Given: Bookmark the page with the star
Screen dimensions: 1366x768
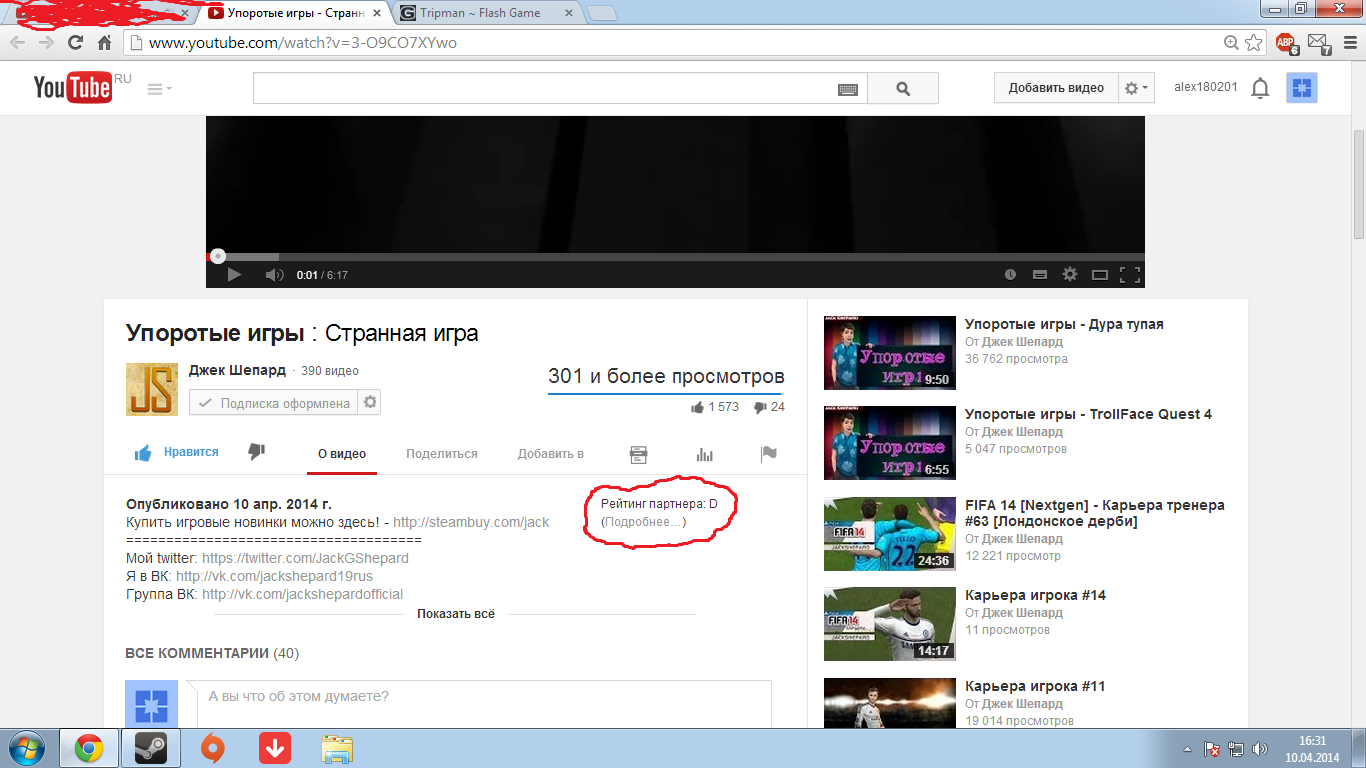Looking at the screenshot, I should [1254, 43].
